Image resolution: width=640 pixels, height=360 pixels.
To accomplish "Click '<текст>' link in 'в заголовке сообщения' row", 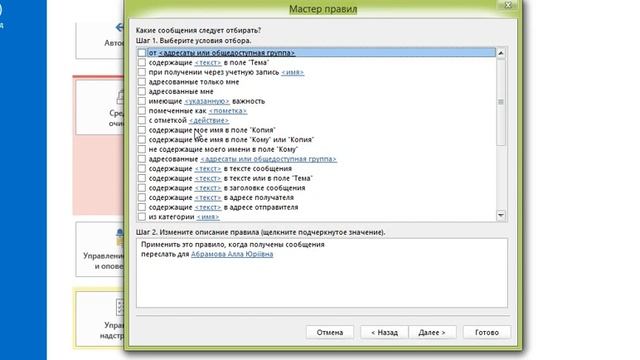I will (x=208, y=188).
